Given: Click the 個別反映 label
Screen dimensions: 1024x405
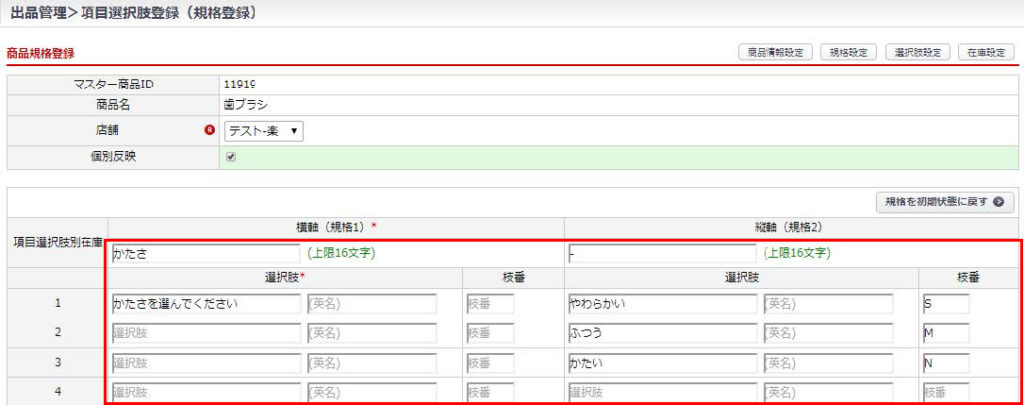Looking at the screenshot, I should 114,157.
